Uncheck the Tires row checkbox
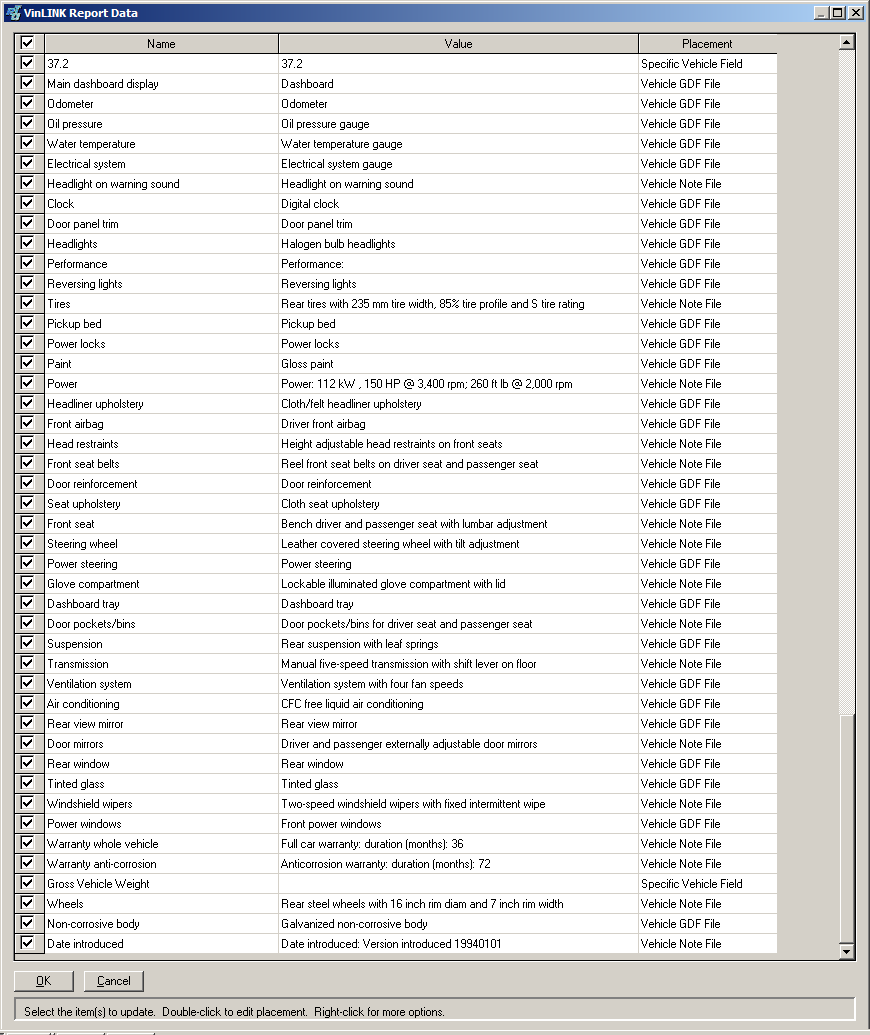 click(x=27, y=304)
